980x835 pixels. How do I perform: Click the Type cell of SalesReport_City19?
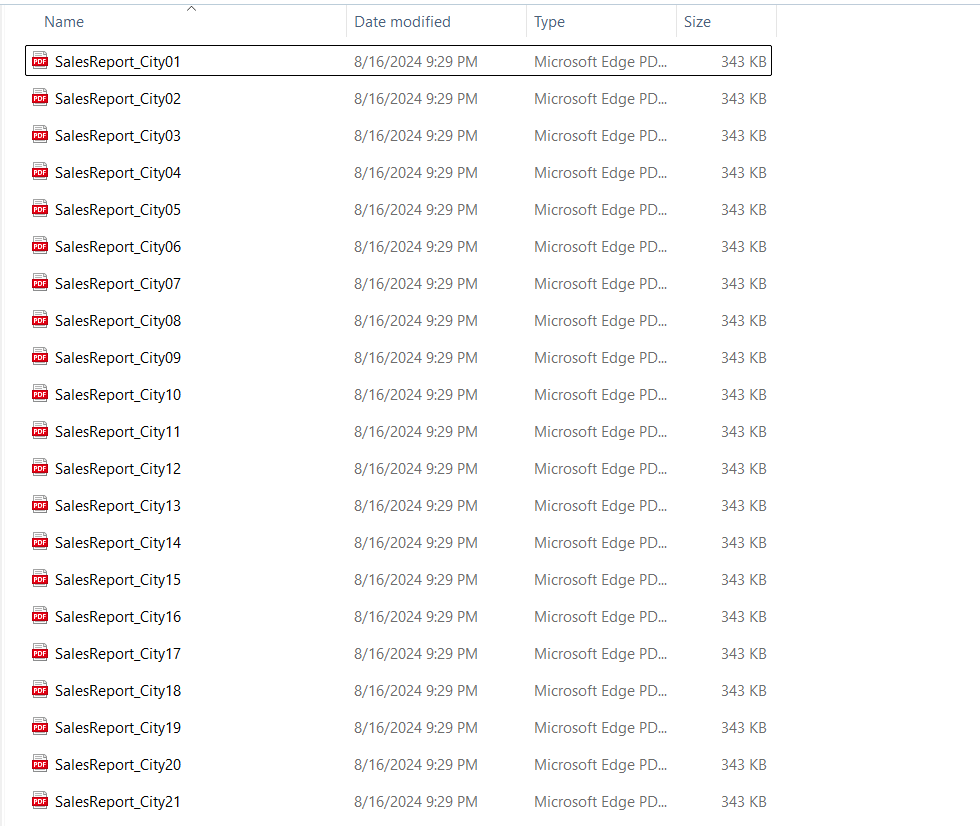coord(600,728)
